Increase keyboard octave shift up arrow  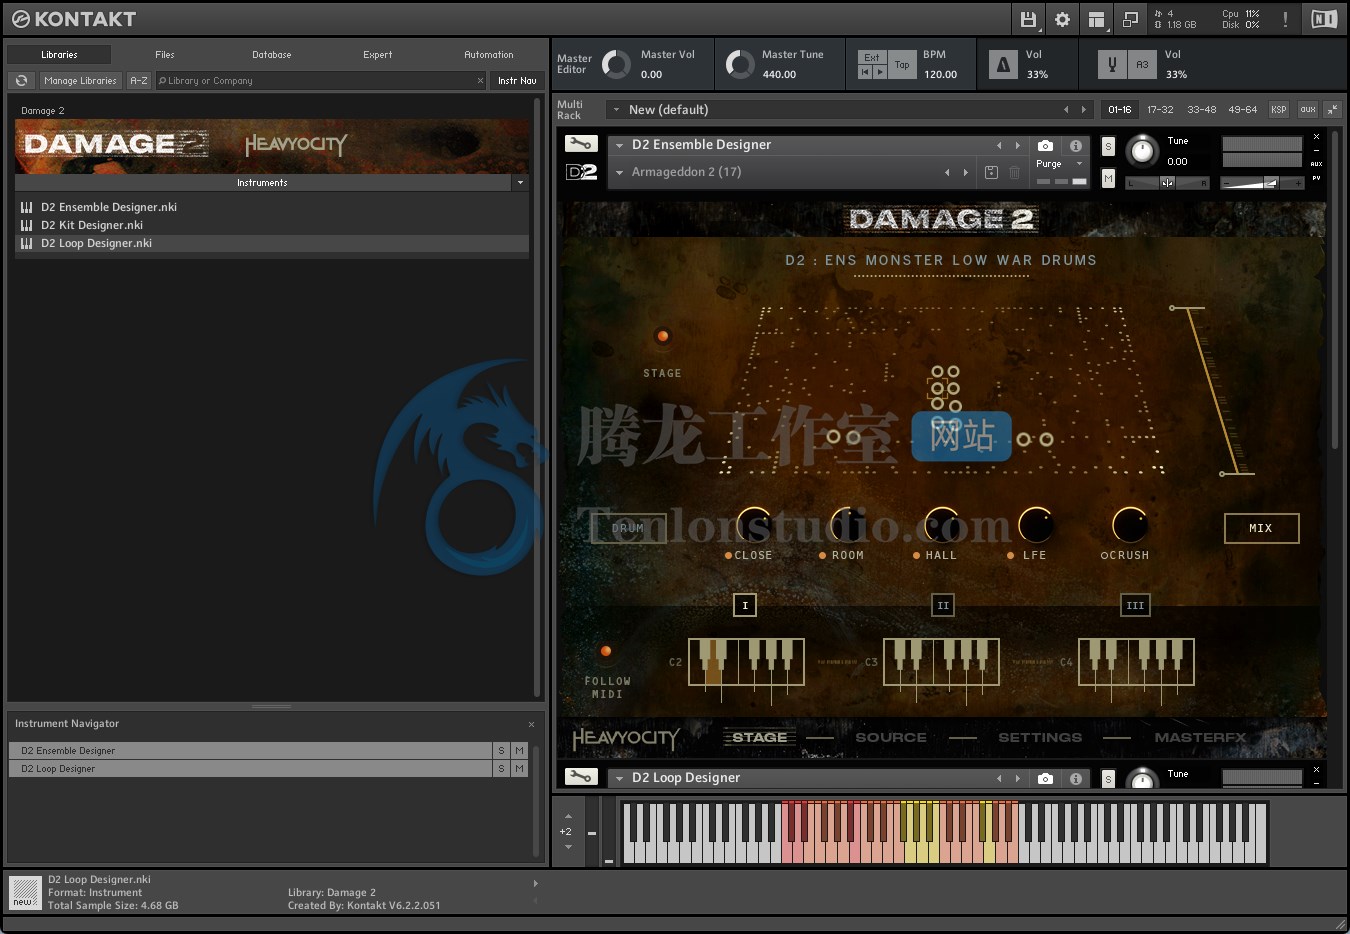(568, 816)
